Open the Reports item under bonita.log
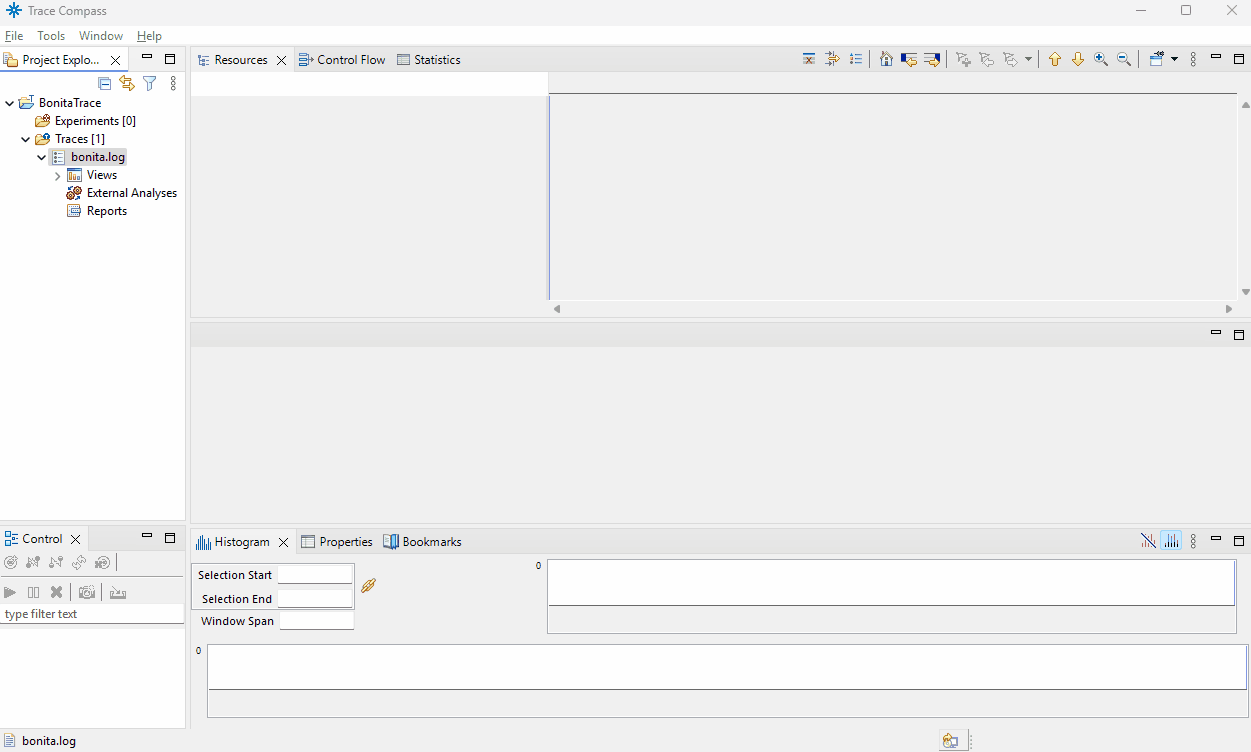Image resolution: width=1251 pixels, height=752 pixels. (106, 211)
